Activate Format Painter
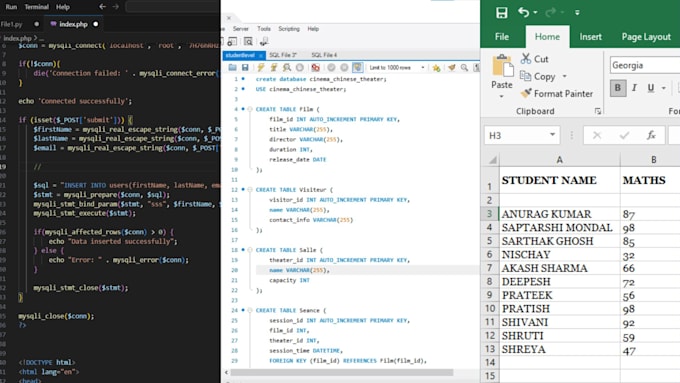The height and width of the screenshot is (383, 680). (x=557, y=93)
